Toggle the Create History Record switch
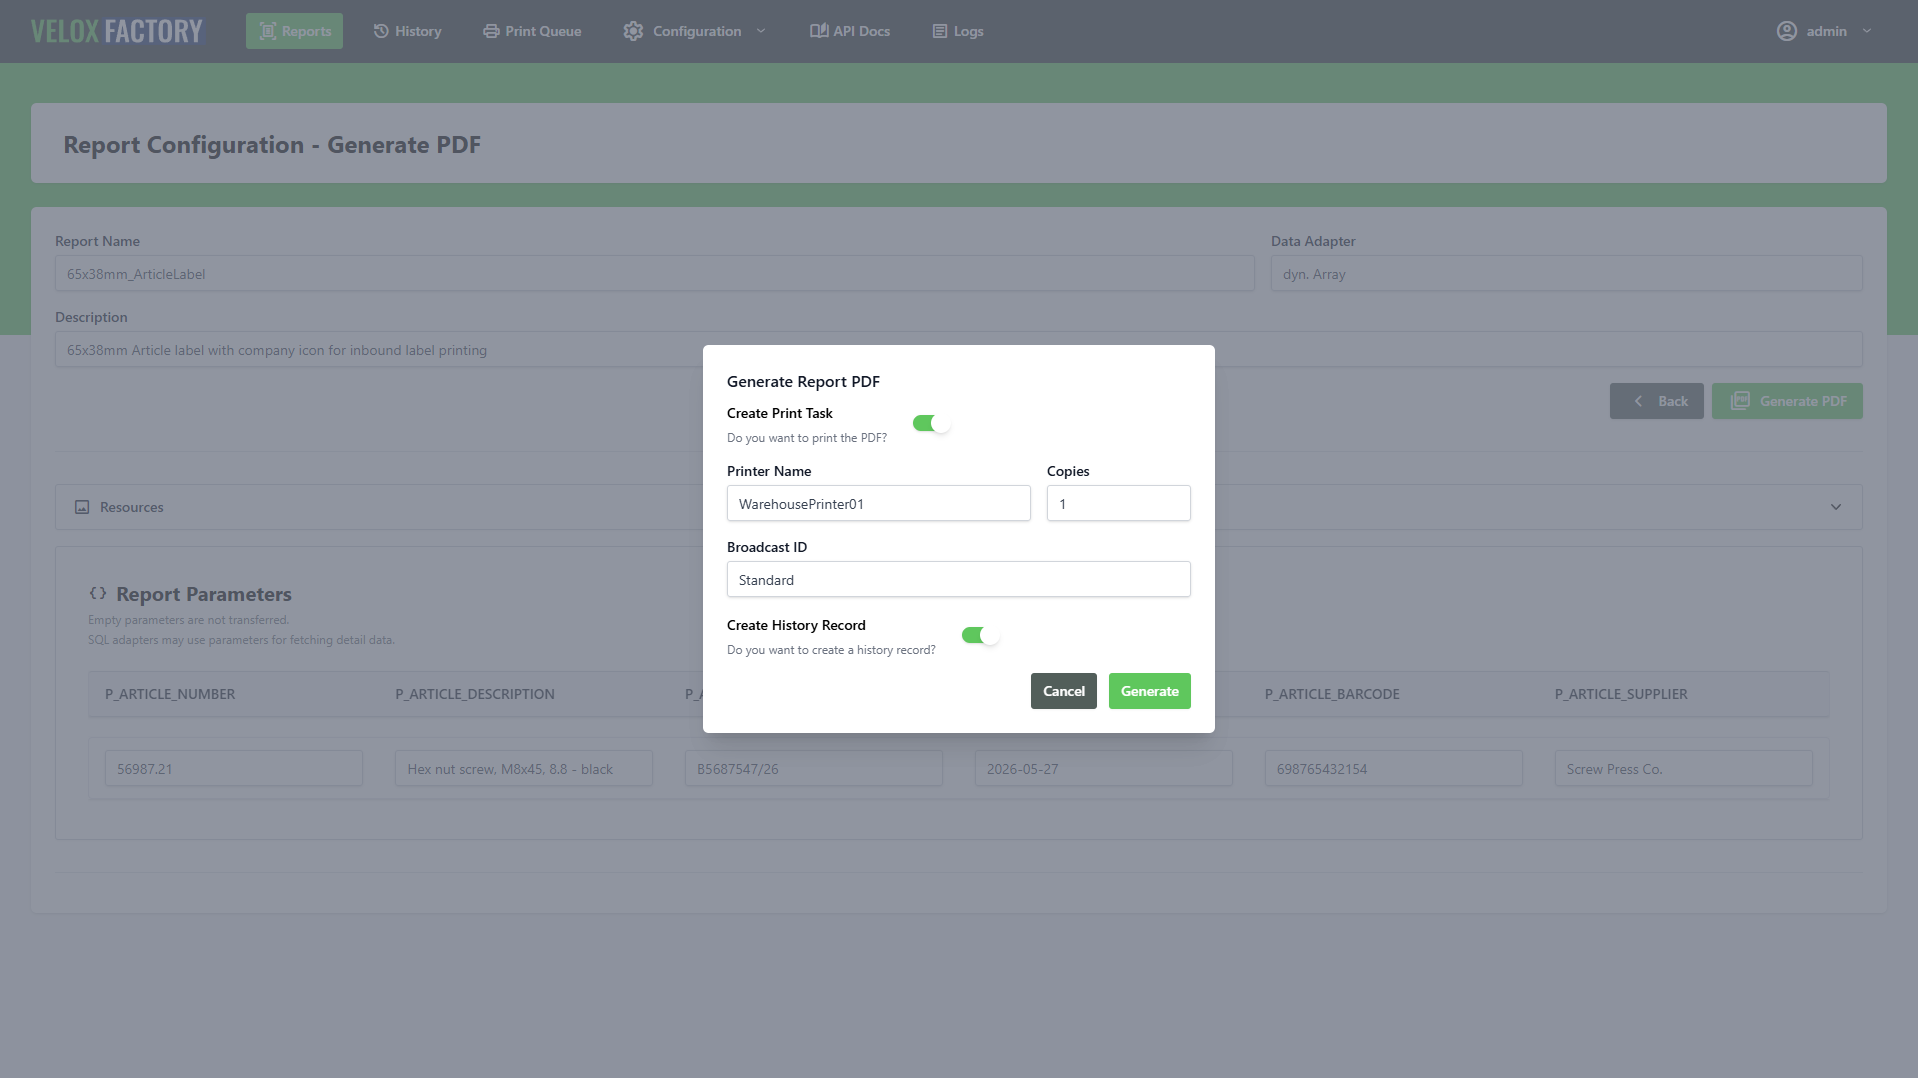Viewport: 1918px width, 1078px height. click(980, 635)
